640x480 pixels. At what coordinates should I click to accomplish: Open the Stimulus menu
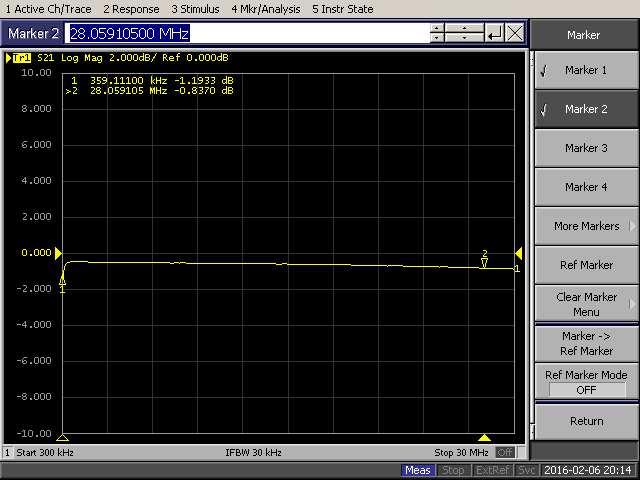[195, 9]
